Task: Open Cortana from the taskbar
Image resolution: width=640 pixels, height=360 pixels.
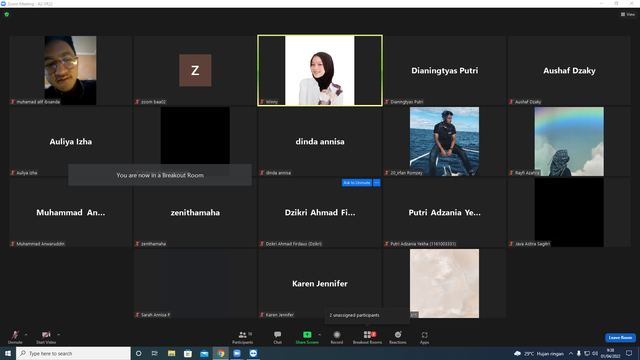Action: pyautogui.click(x=138, y=353)
